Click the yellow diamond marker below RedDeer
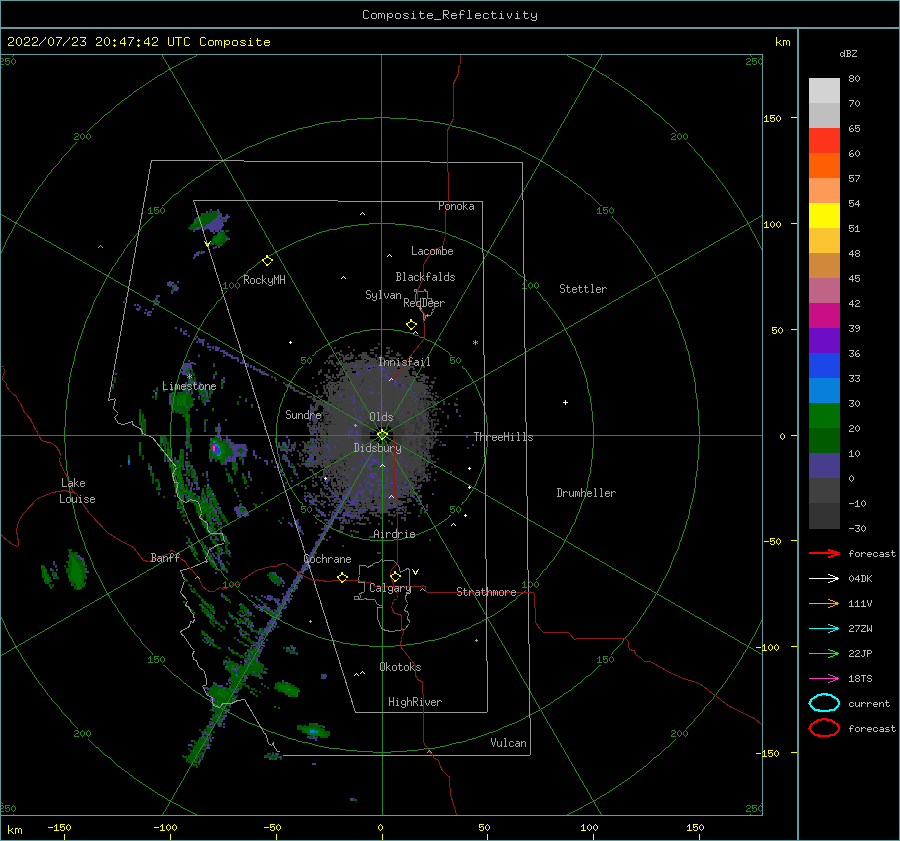Image resolution: width=900 pixels, height=841 pixels. [411, 325]
